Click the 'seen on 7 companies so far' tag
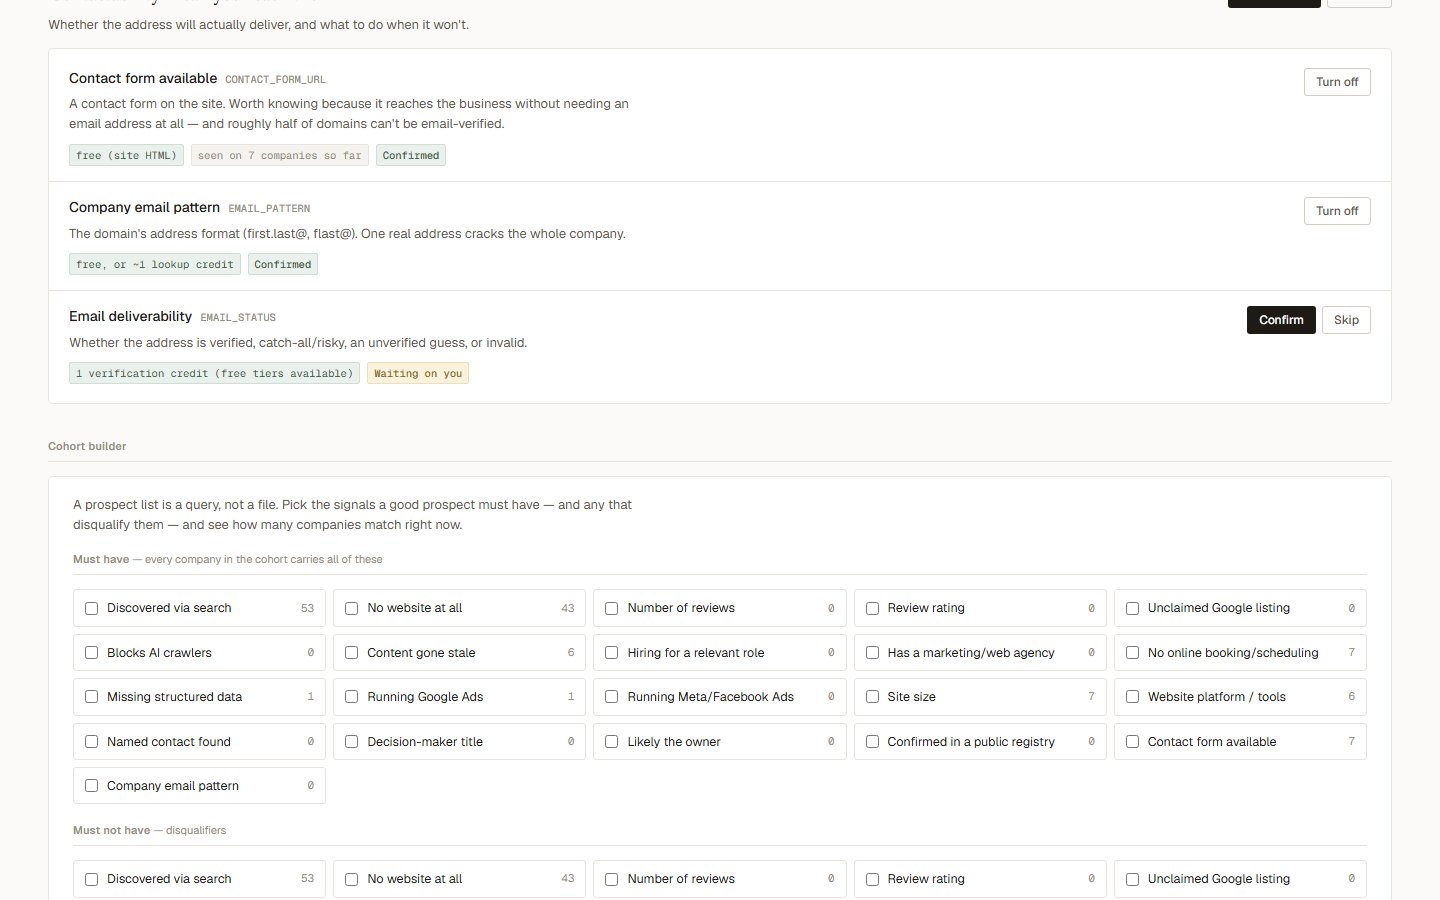Image resolution: width=1440 pixels, height=900 pixels. click(280, 155)
